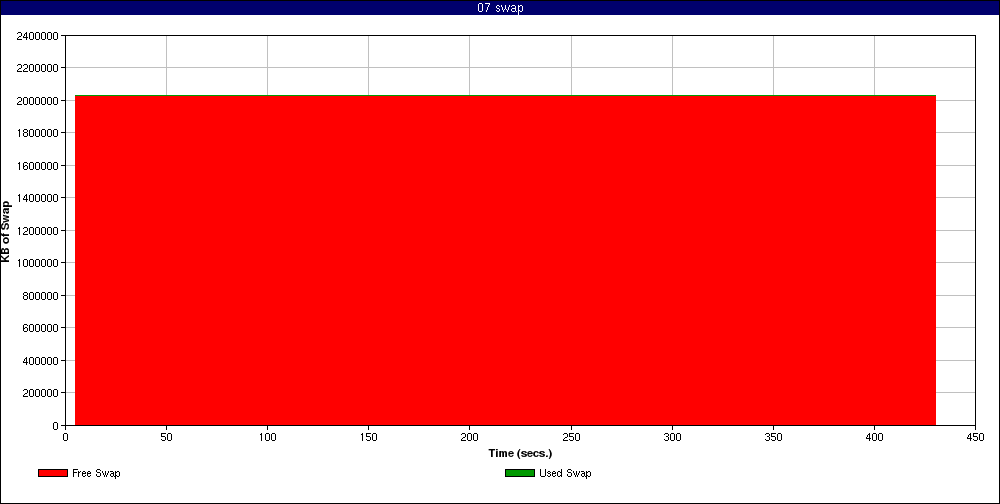Click the green Used Swap legend swatch
The width and height of the screenshot is (1000, 504).
pyautogui.click(x=520, y=473)
